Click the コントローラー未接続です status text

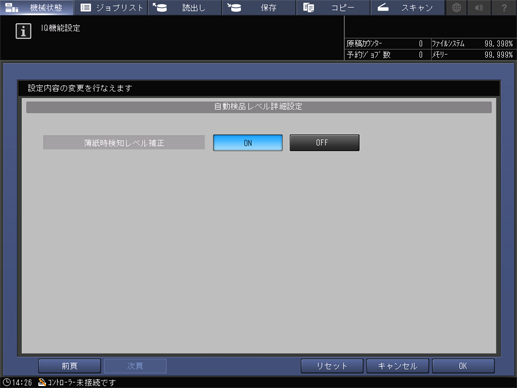82,382
